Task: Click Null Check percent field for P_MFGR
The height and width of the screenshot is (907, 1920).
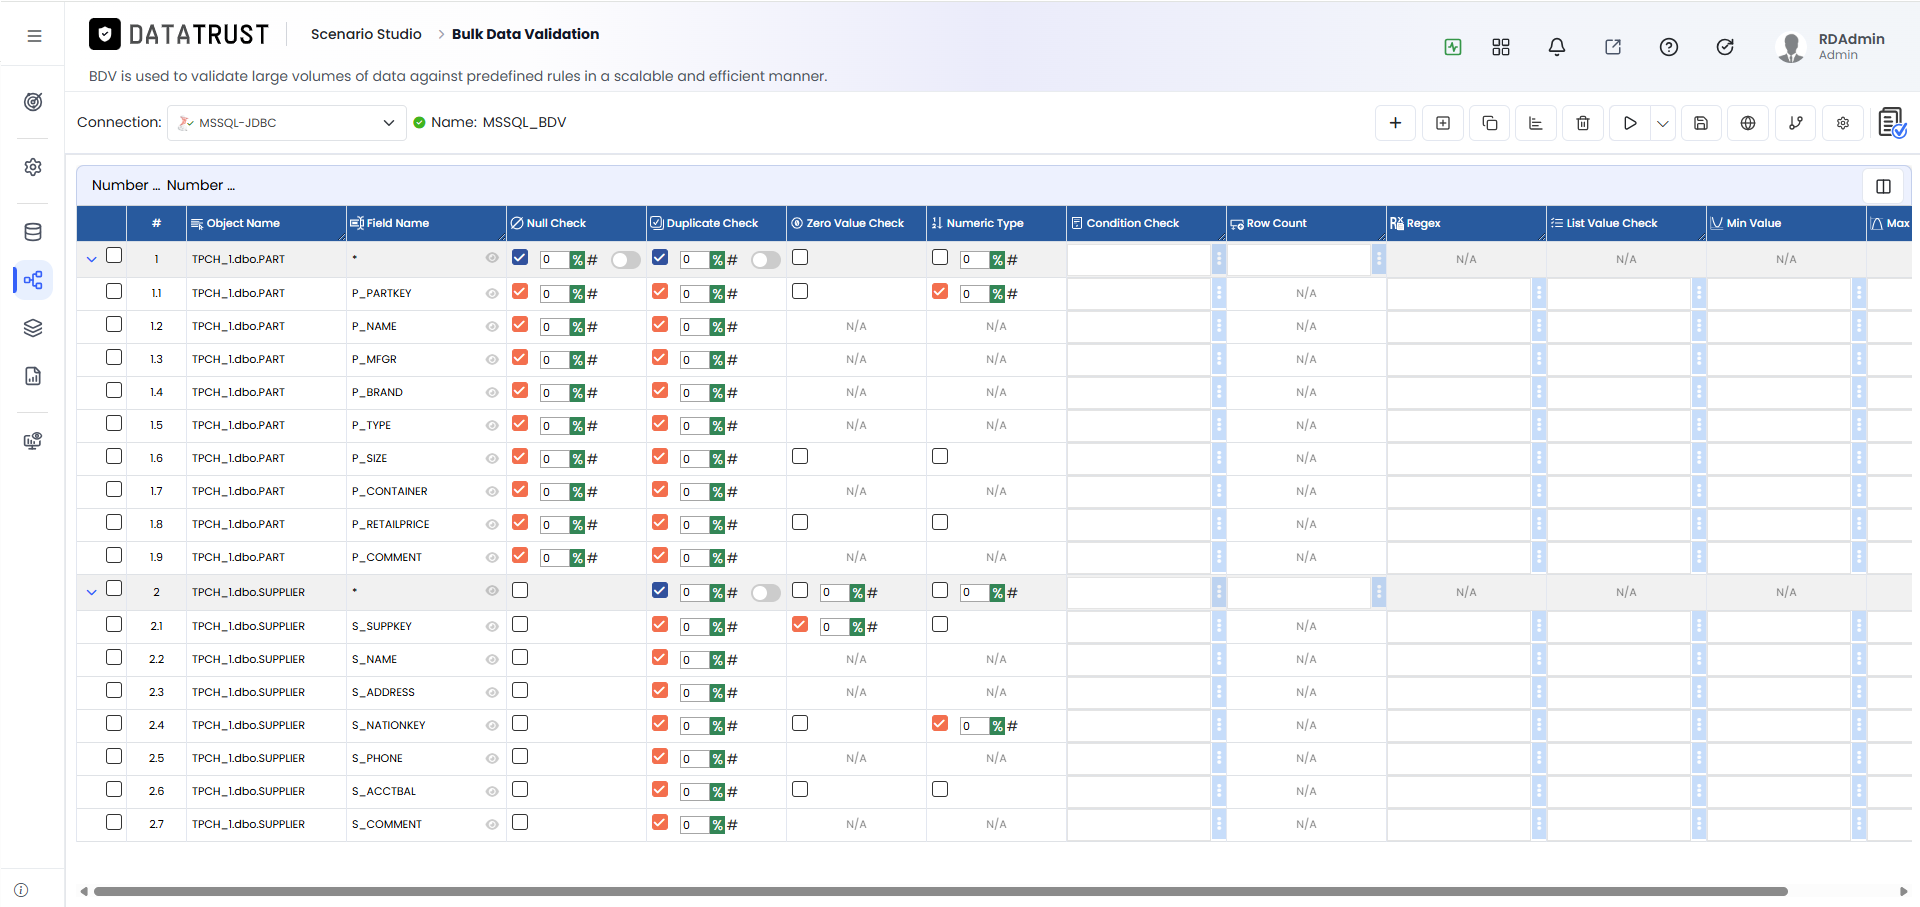Action: tap(554, 360)
